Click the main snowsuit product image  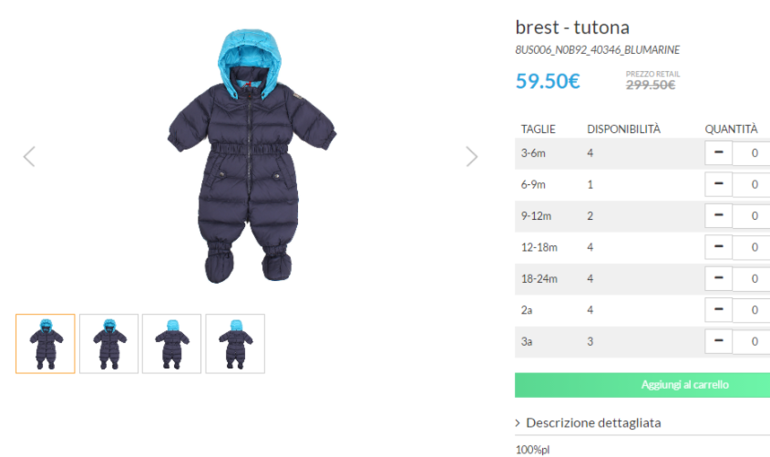click(251, 156)
